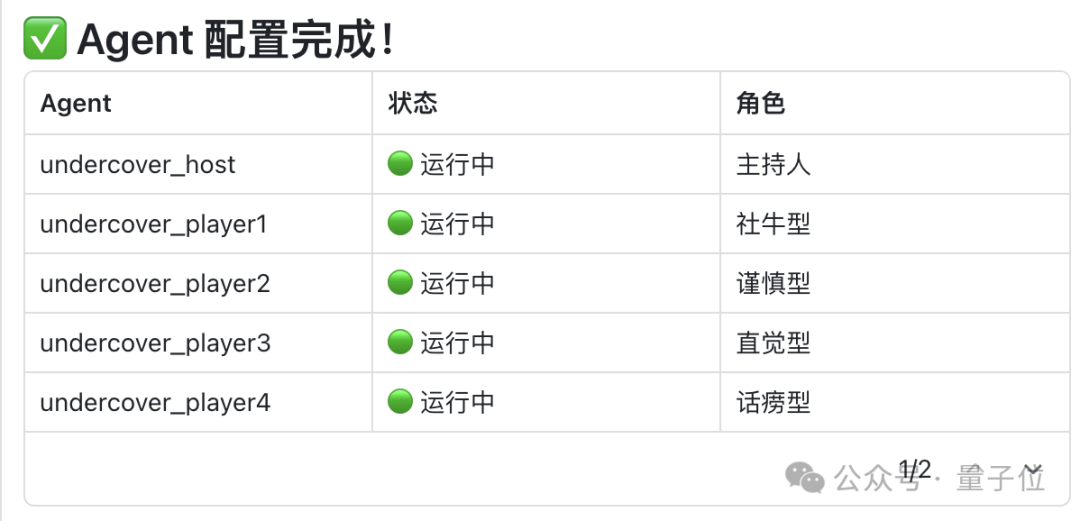Click the undercover_player1 agent name
This screenshot has width=1080, height=521.
click(x=153, y=225)
